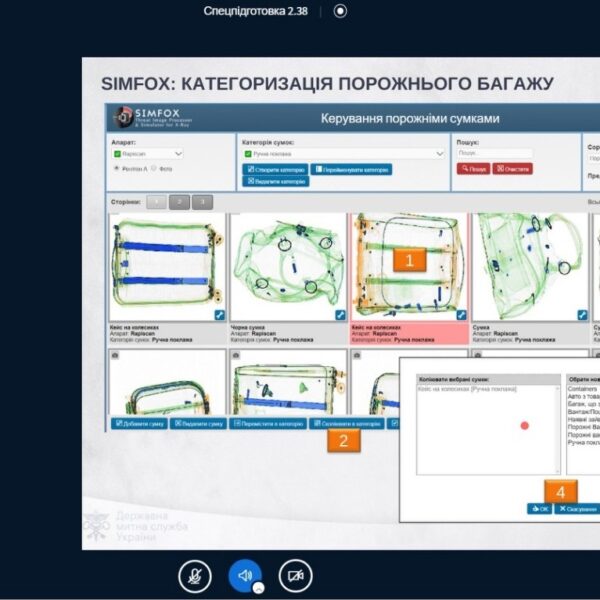Image resolution: width=600 pixels, height=600 pixels.
Task: Click the Скопіювати в категорію button
Action: (x=347, y=424)
